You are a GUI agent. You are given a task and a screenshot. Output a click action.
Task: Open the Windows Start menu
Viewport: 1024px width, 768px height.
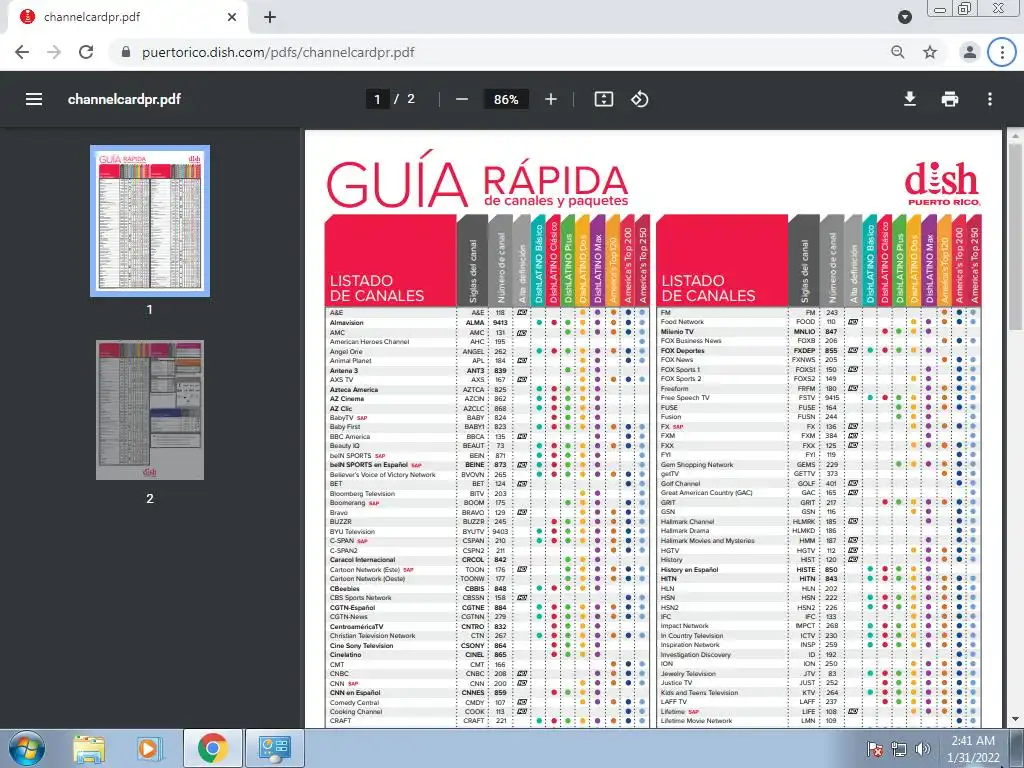pos(27,748)
